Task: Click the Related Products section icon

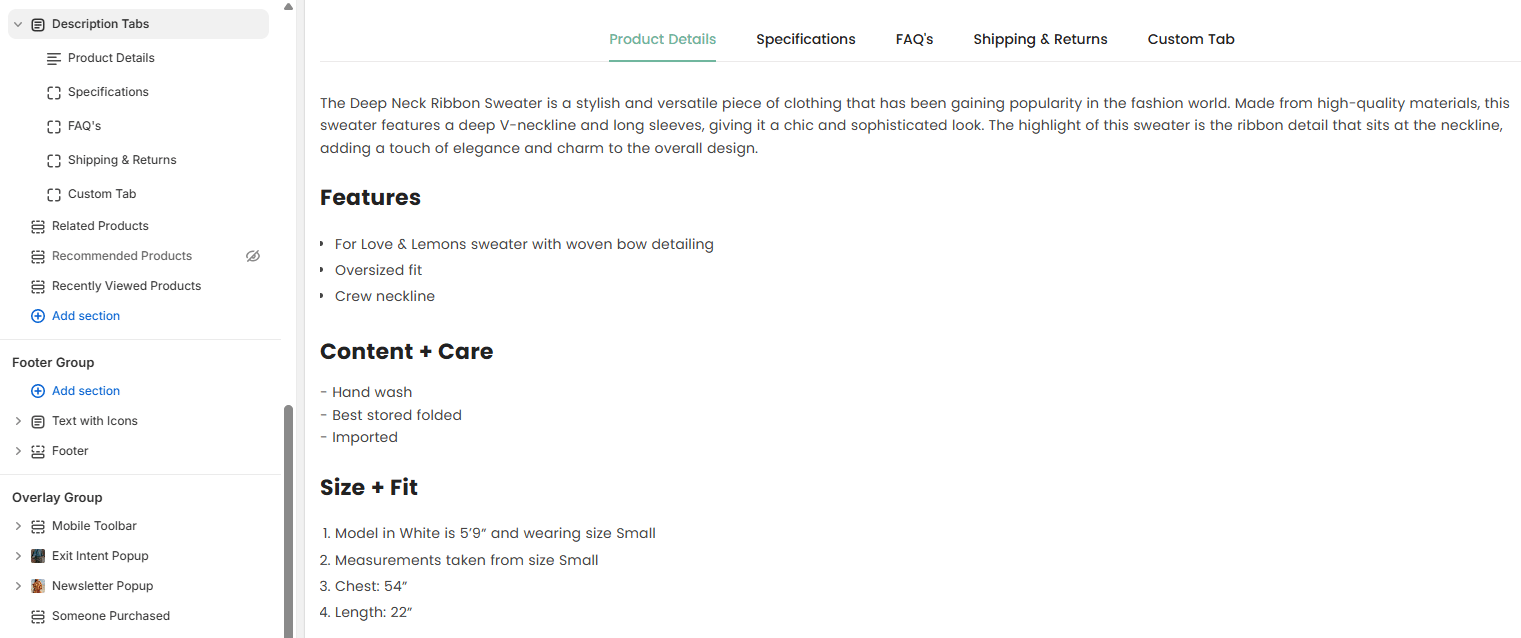Action: coord(38,226)
